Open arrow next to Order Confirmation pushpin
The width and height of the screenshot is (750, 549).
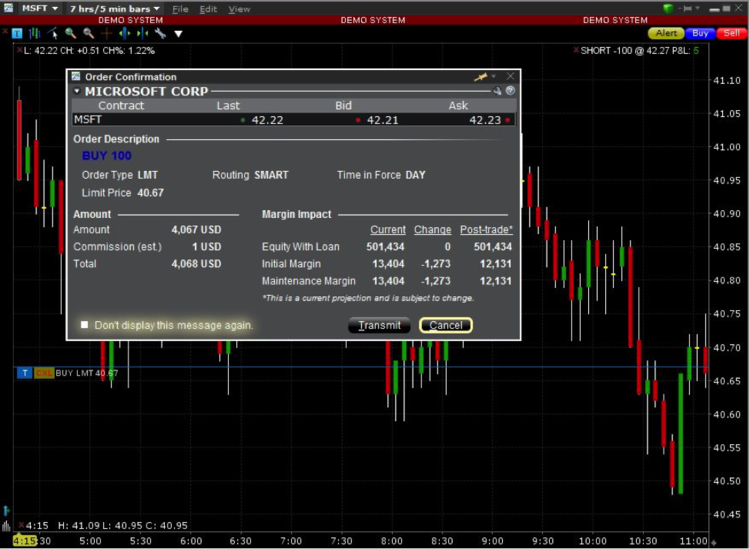[494, 76]
